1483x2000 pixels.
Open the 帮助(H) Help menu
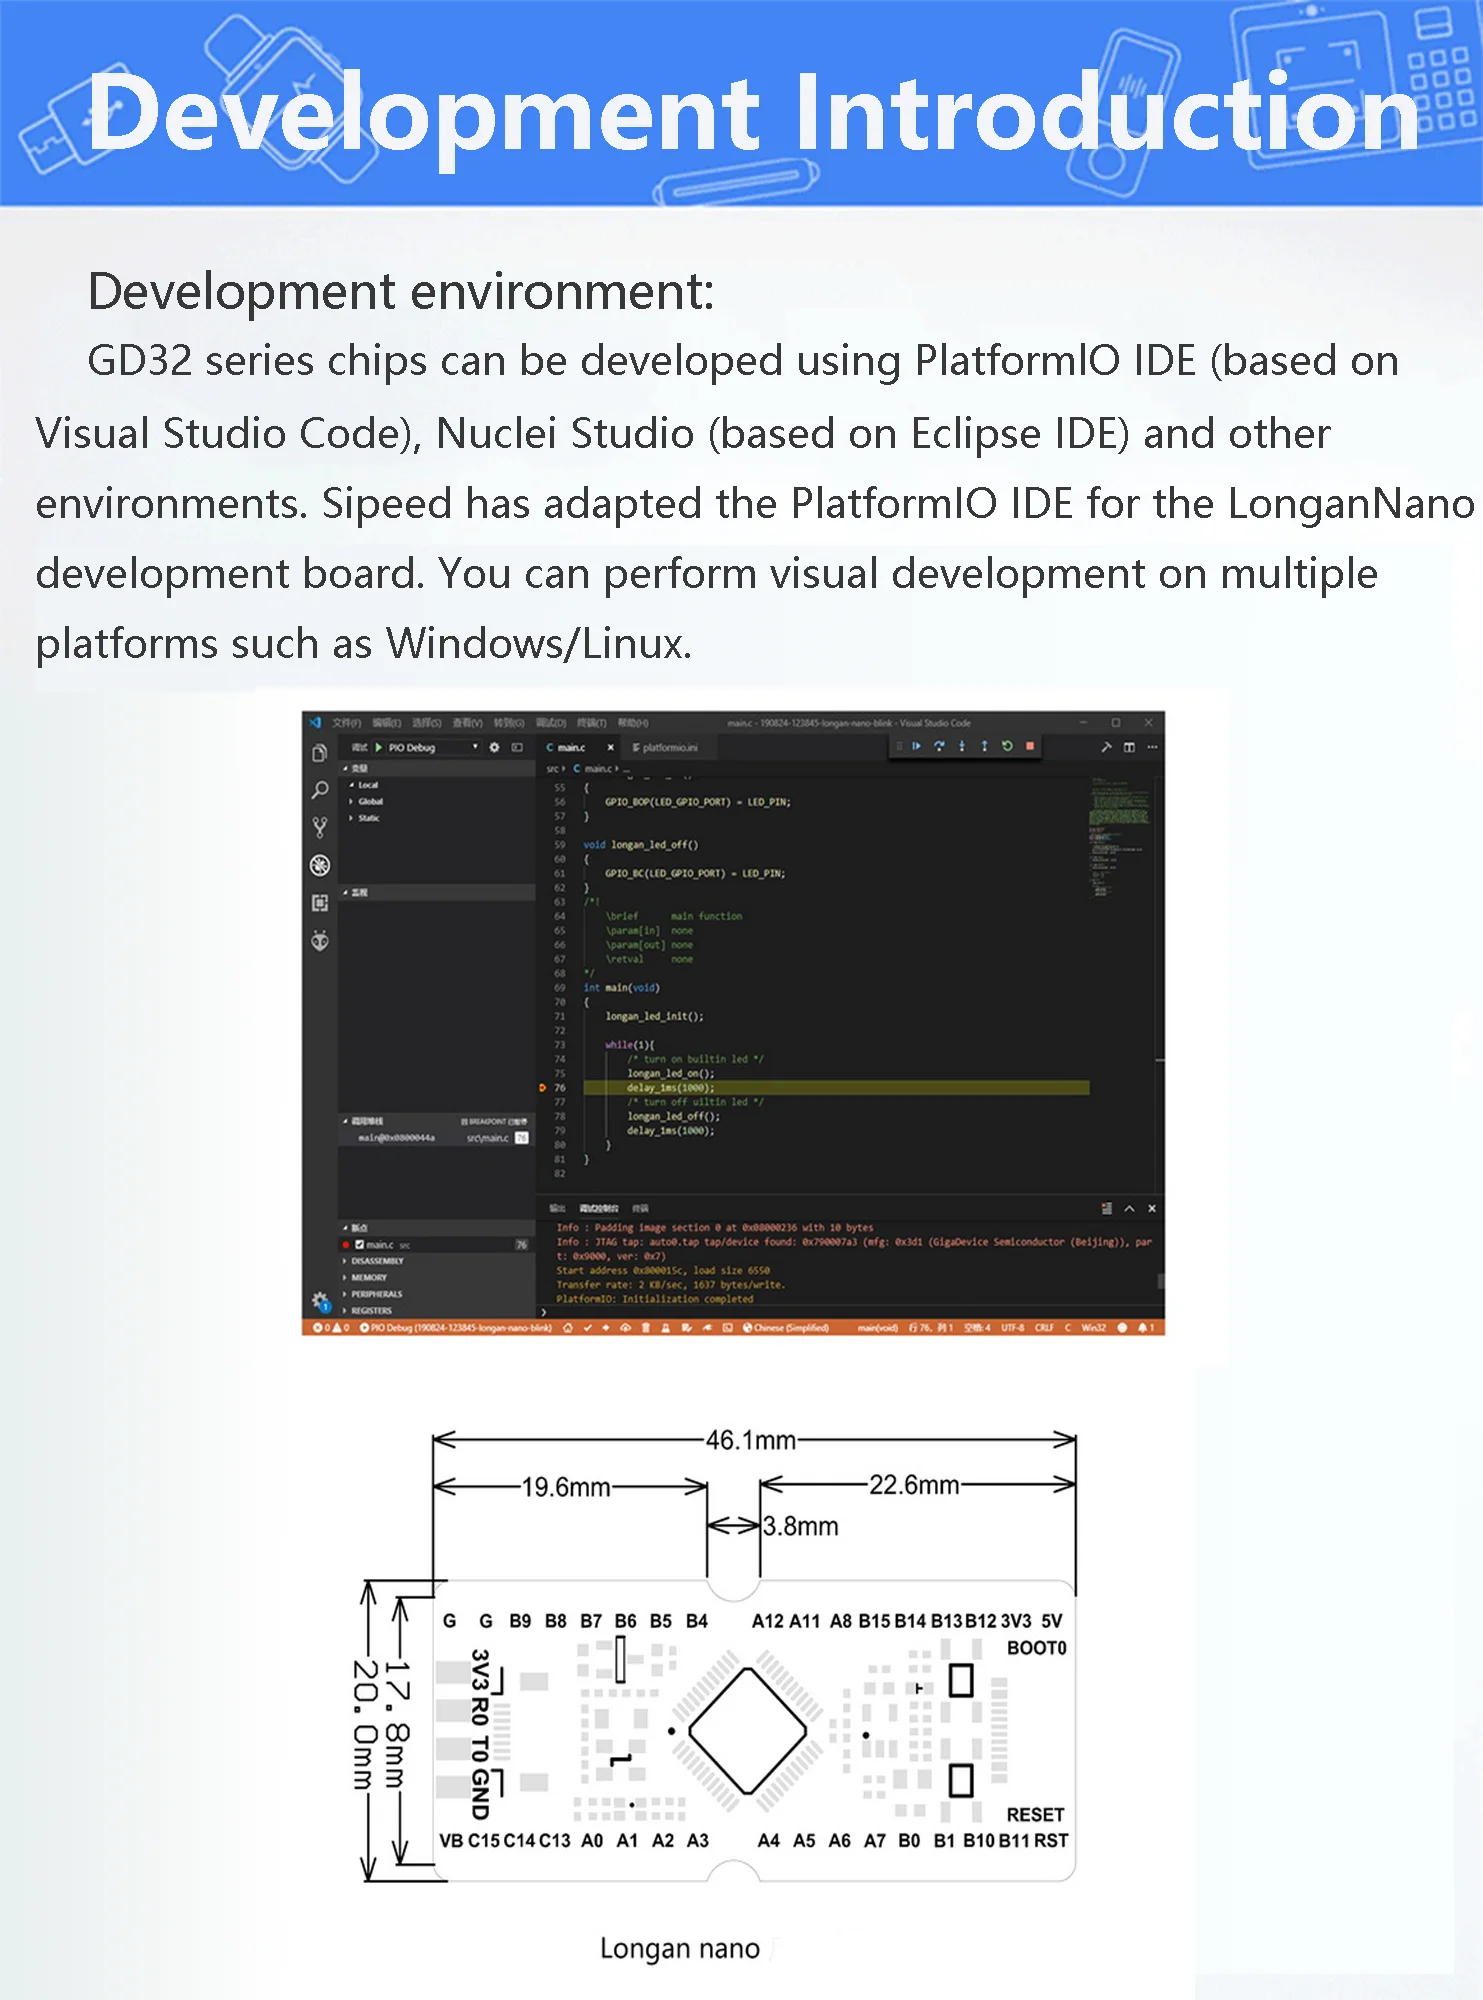[633, 722]
